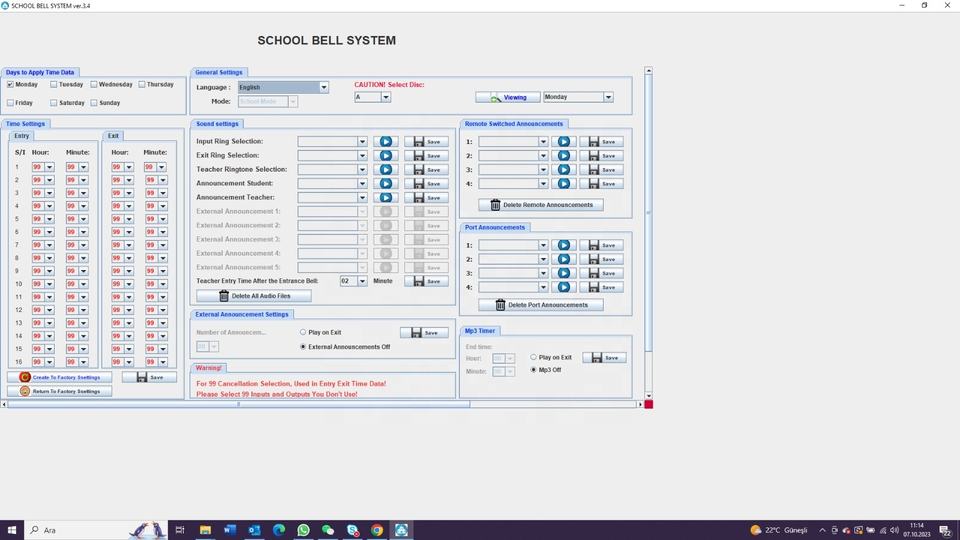Viewport: 960px width, 540px height.
Task: Expand the Select Disc dropdown
Action: (385, 98)
